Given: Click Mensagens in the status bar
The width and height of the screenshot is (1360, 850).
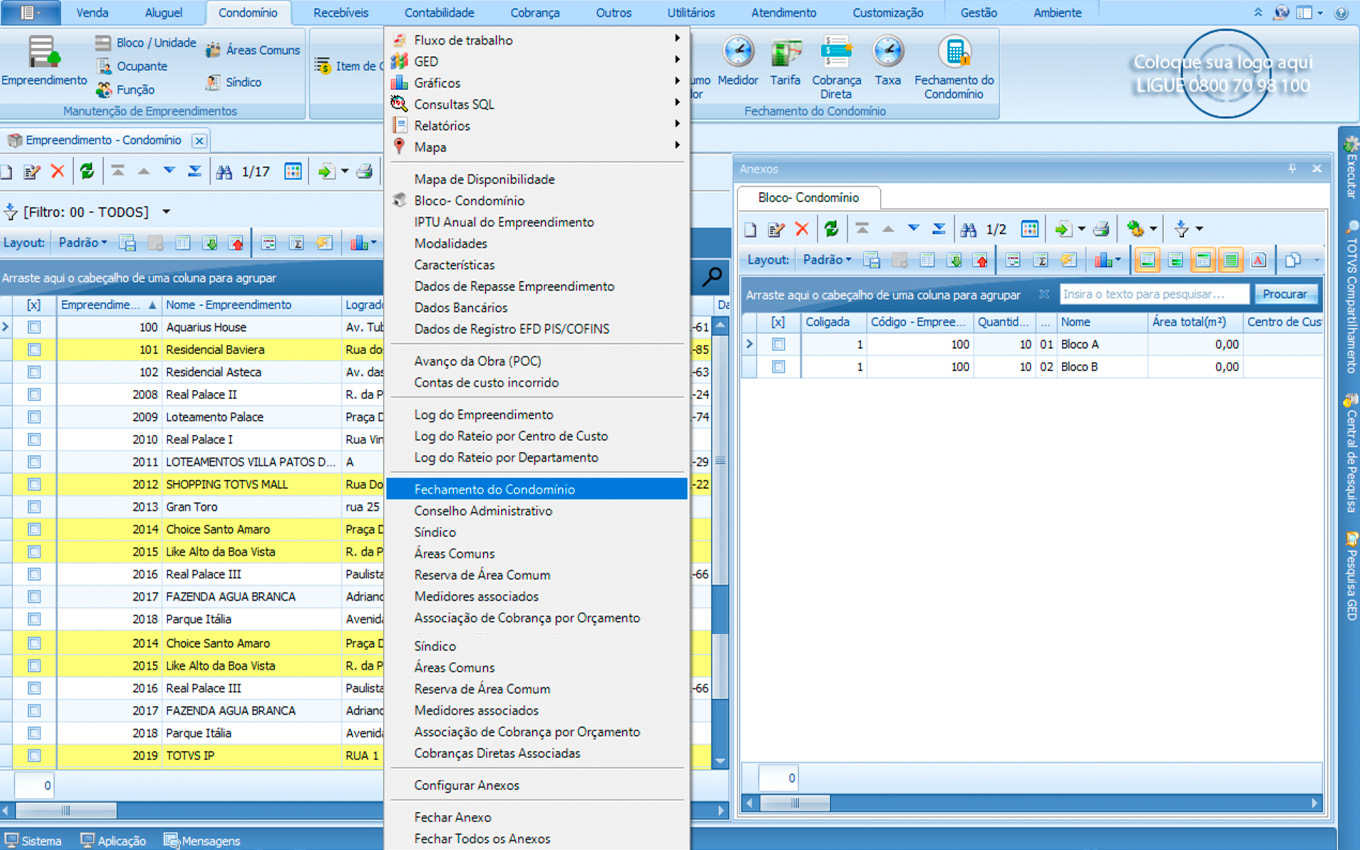Looking at the screenshot, I should click(x=202, y=841).
